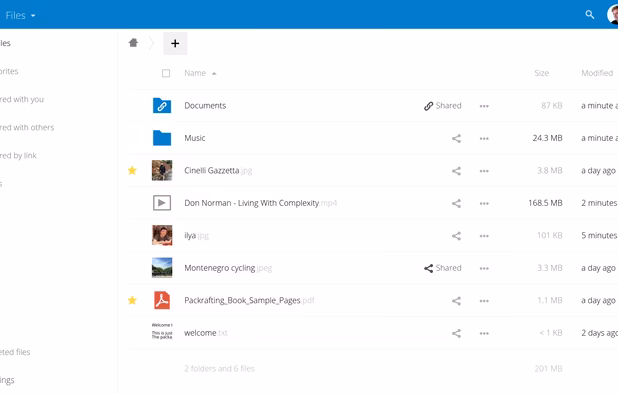Open the Music folder icon
Viewport: 618px width, 394px height.
coord(162,138)
